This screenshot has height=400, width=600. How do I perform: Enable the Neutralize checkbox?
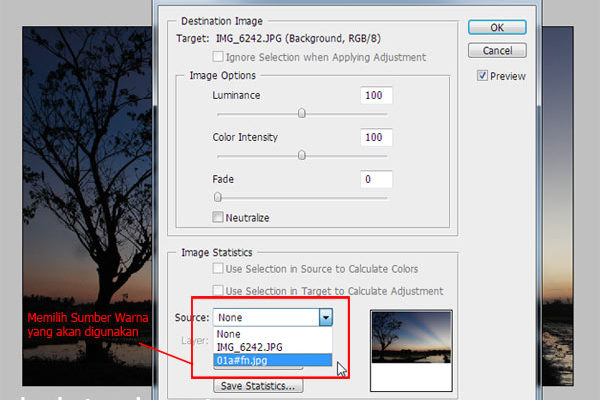218,217
